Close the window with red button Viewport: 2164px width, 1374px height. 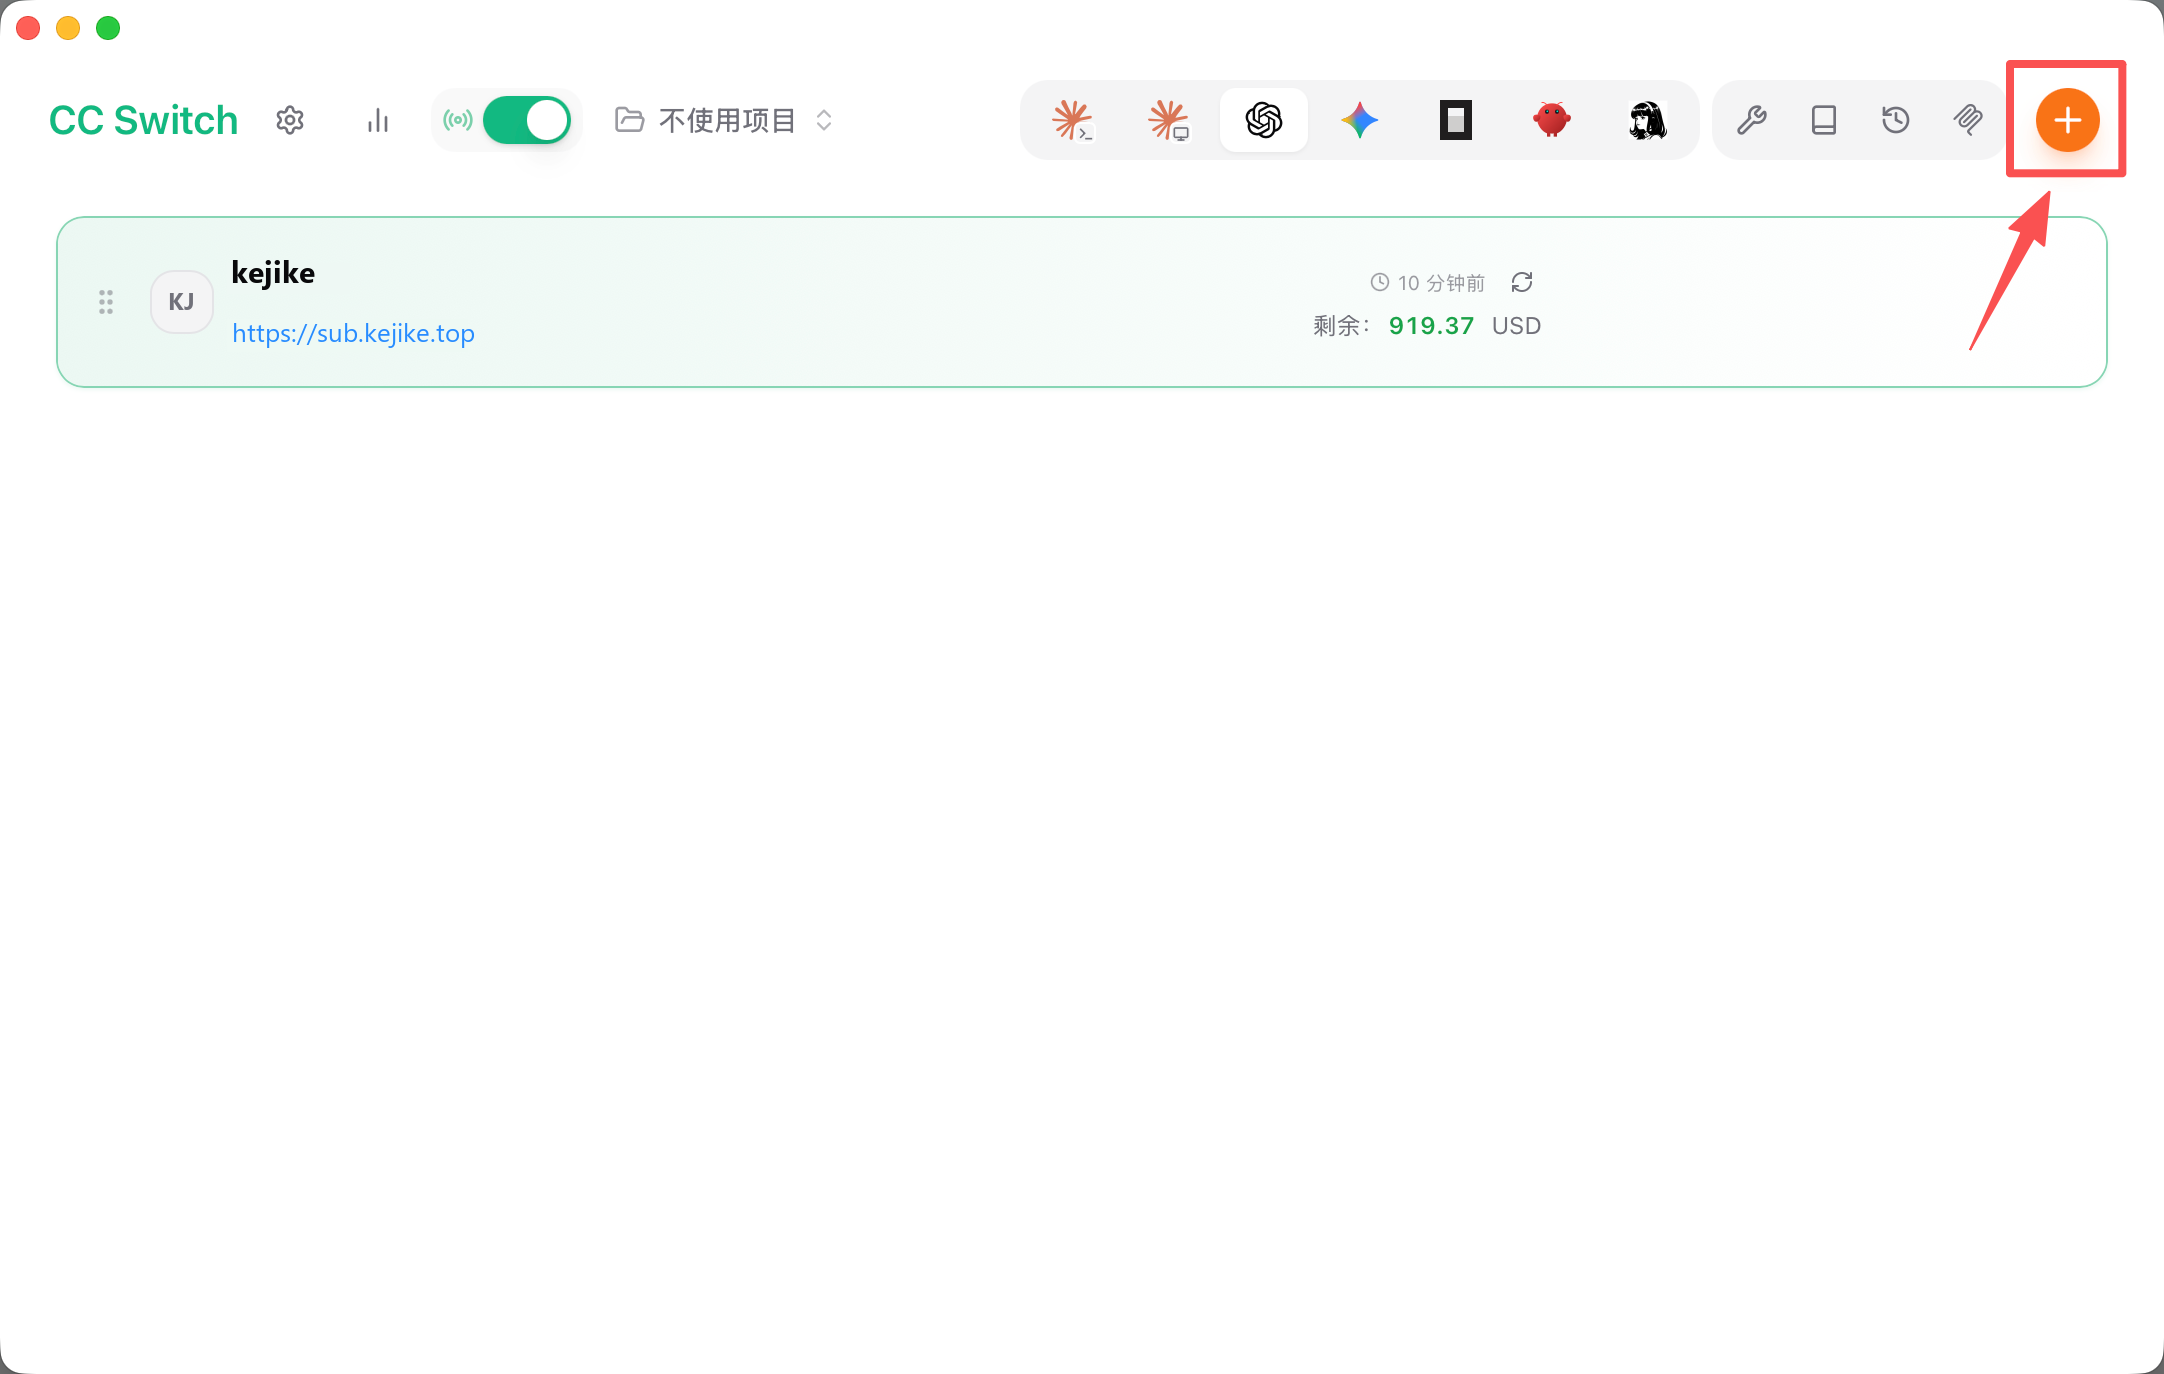point(28,28)
